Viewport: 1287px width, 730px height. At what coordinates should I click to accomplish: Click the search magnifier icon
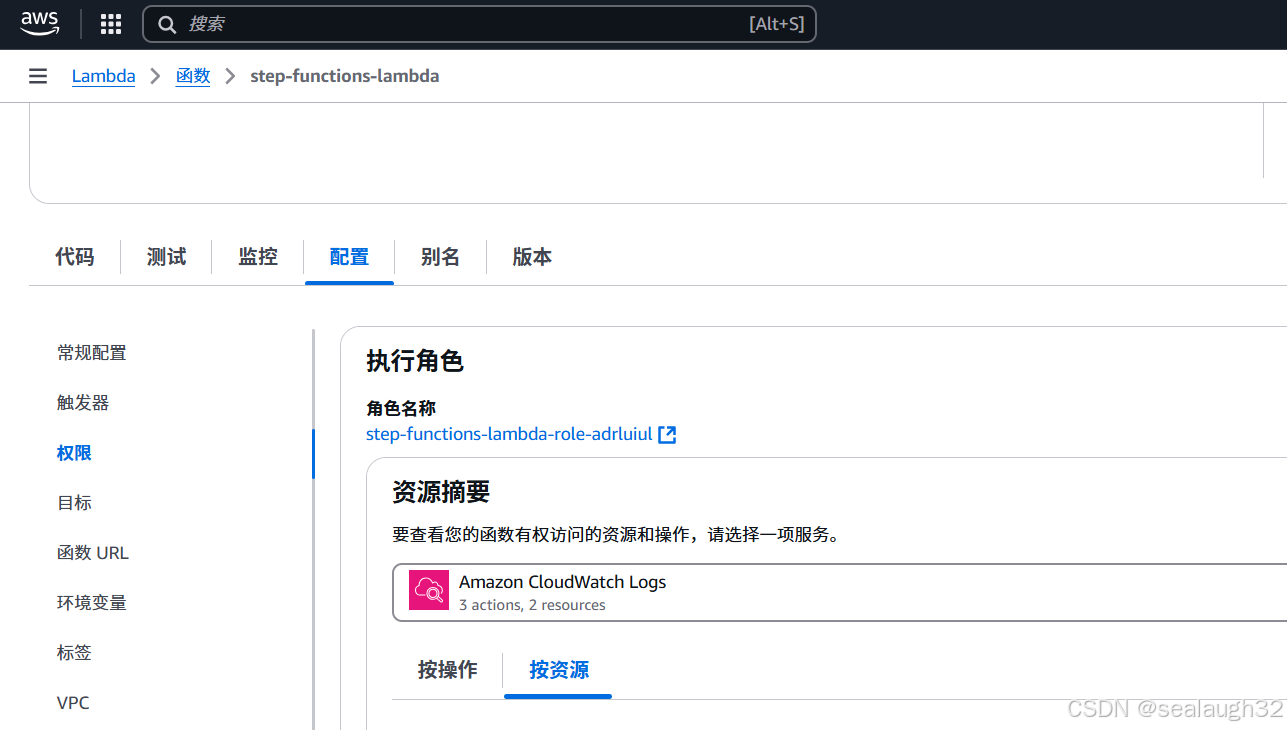[168, 24]
